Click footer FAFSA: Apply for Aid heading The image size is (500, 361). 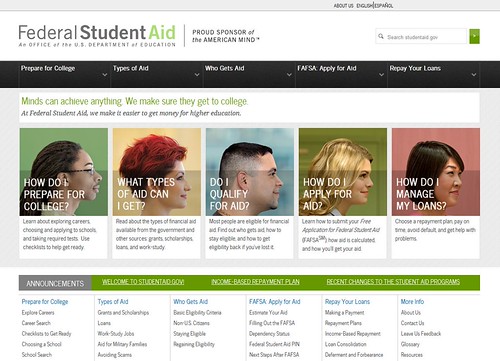[x=275, y=302]
